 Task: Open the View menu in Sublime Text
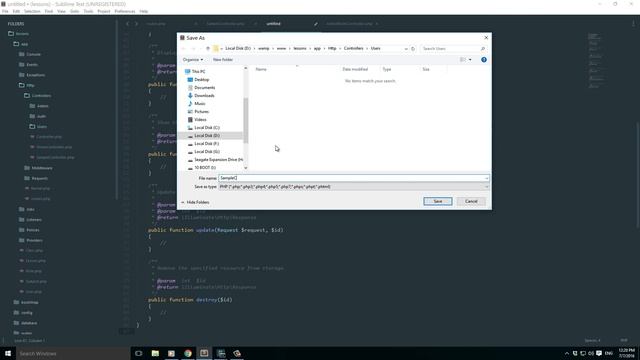pos(61,11)
